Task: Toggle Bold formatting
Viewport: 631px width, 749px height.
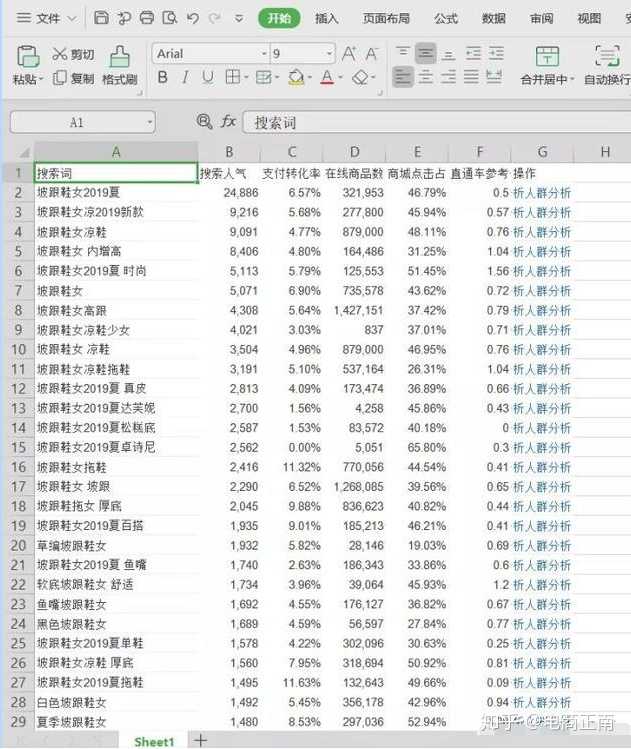Action: [x=162, y=78]
